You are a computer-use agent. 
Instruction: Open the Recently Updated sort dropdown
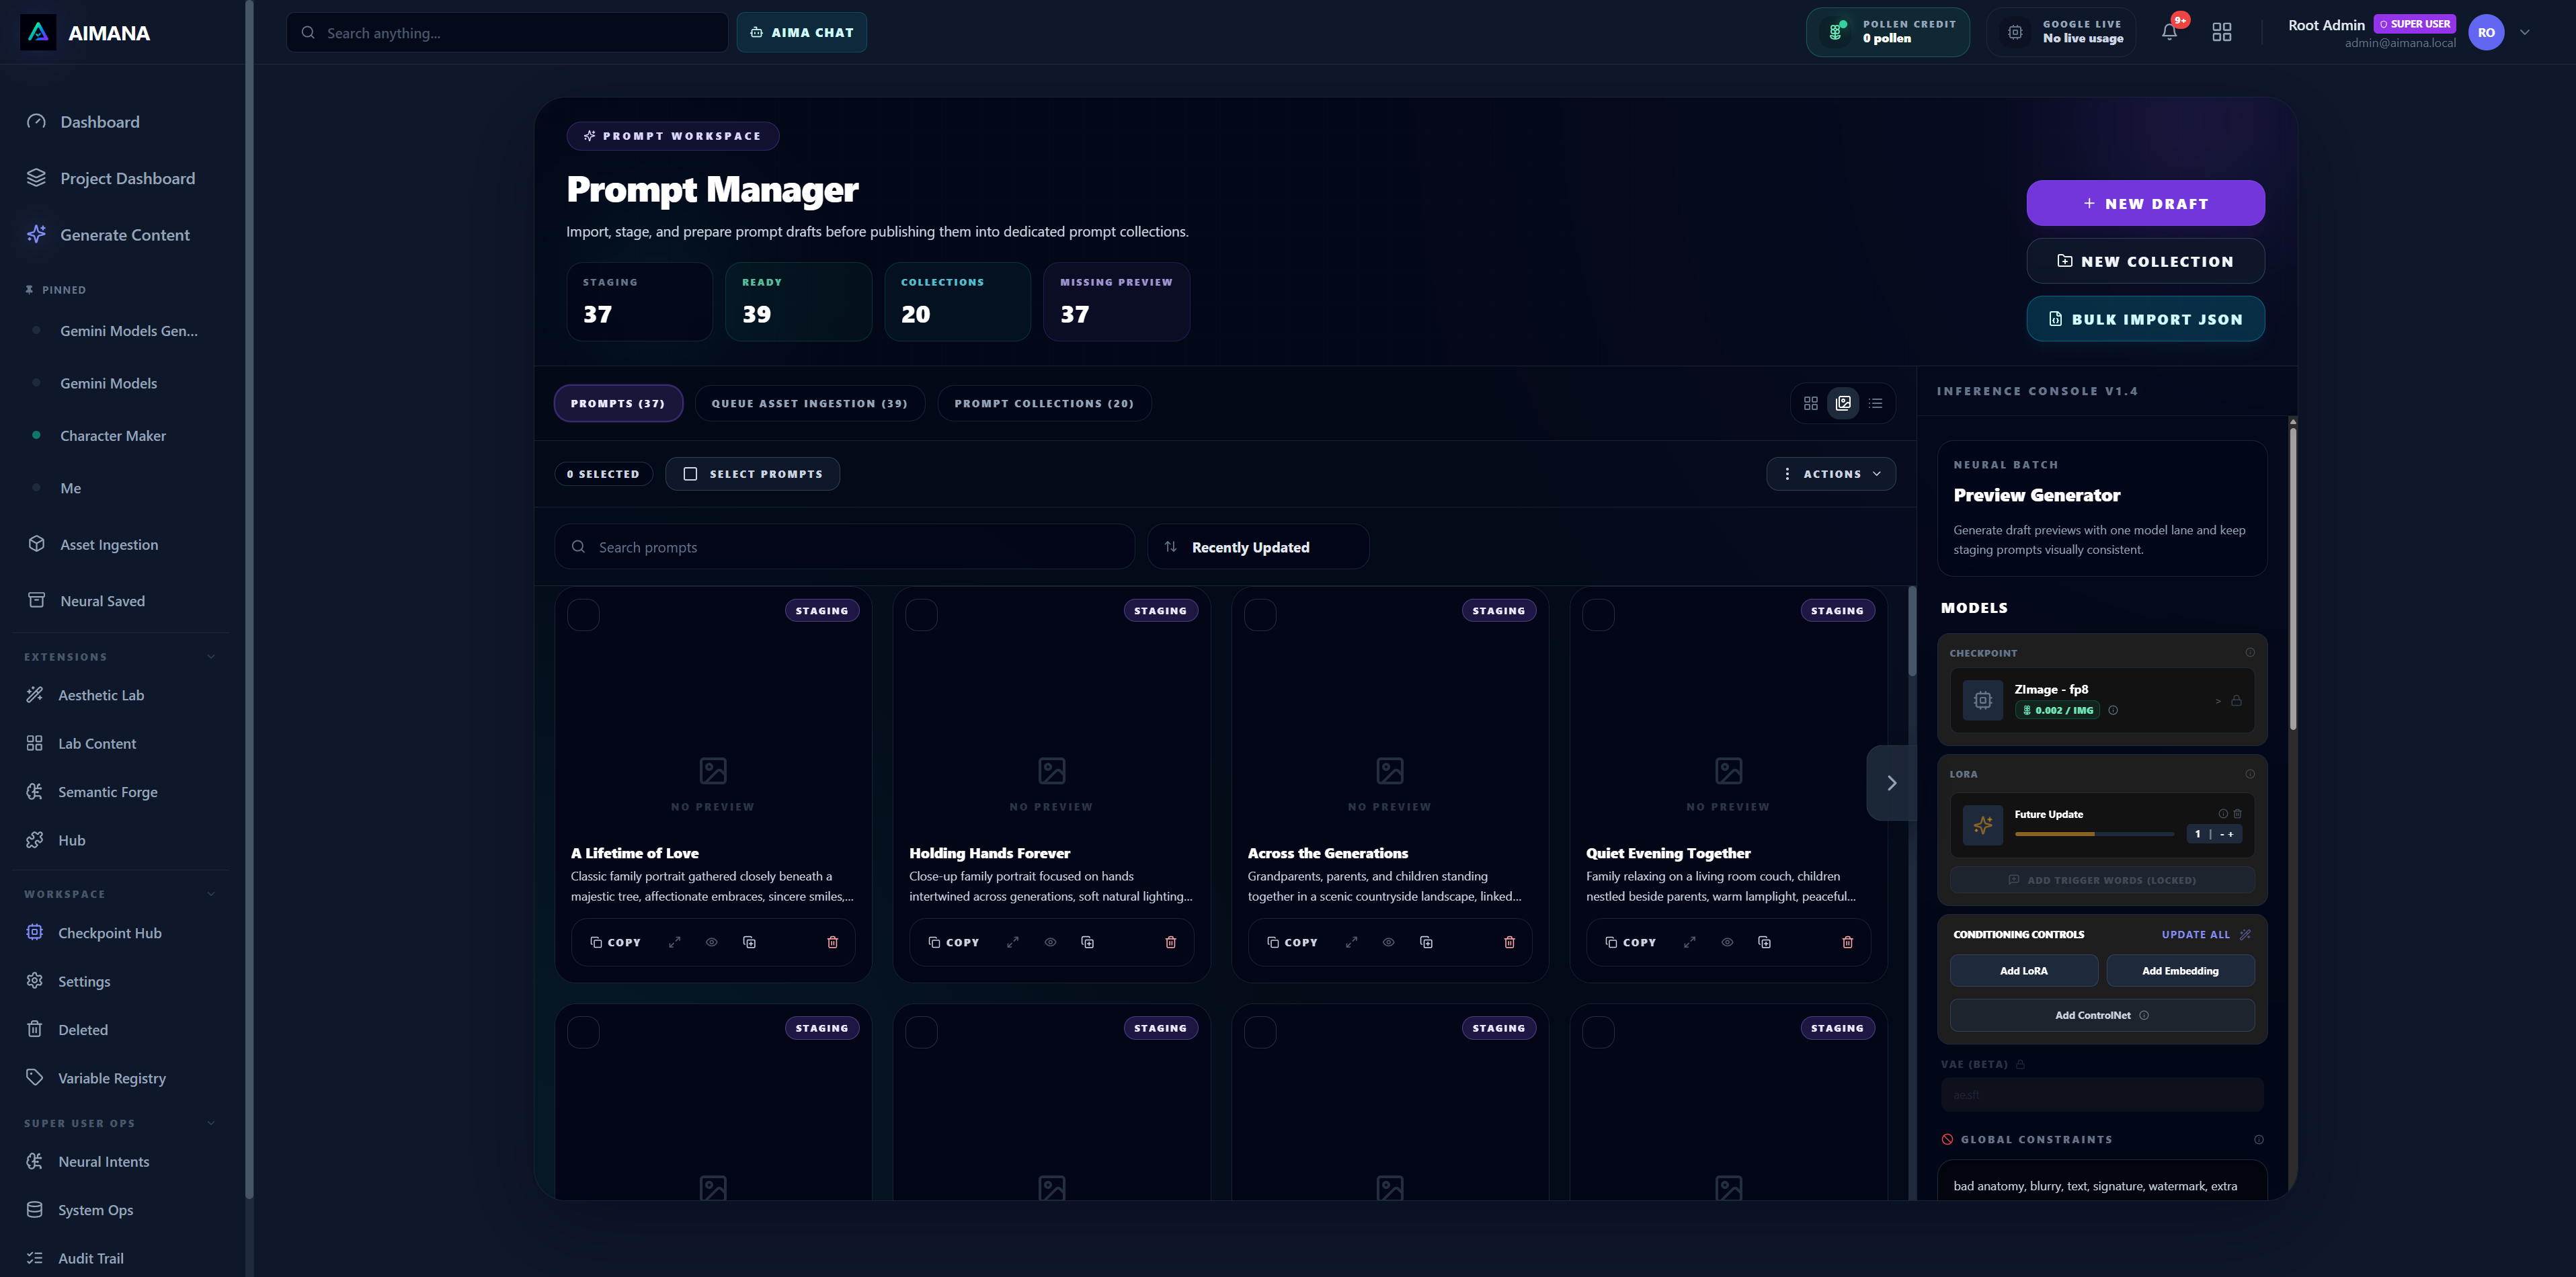coord(1258,547)
